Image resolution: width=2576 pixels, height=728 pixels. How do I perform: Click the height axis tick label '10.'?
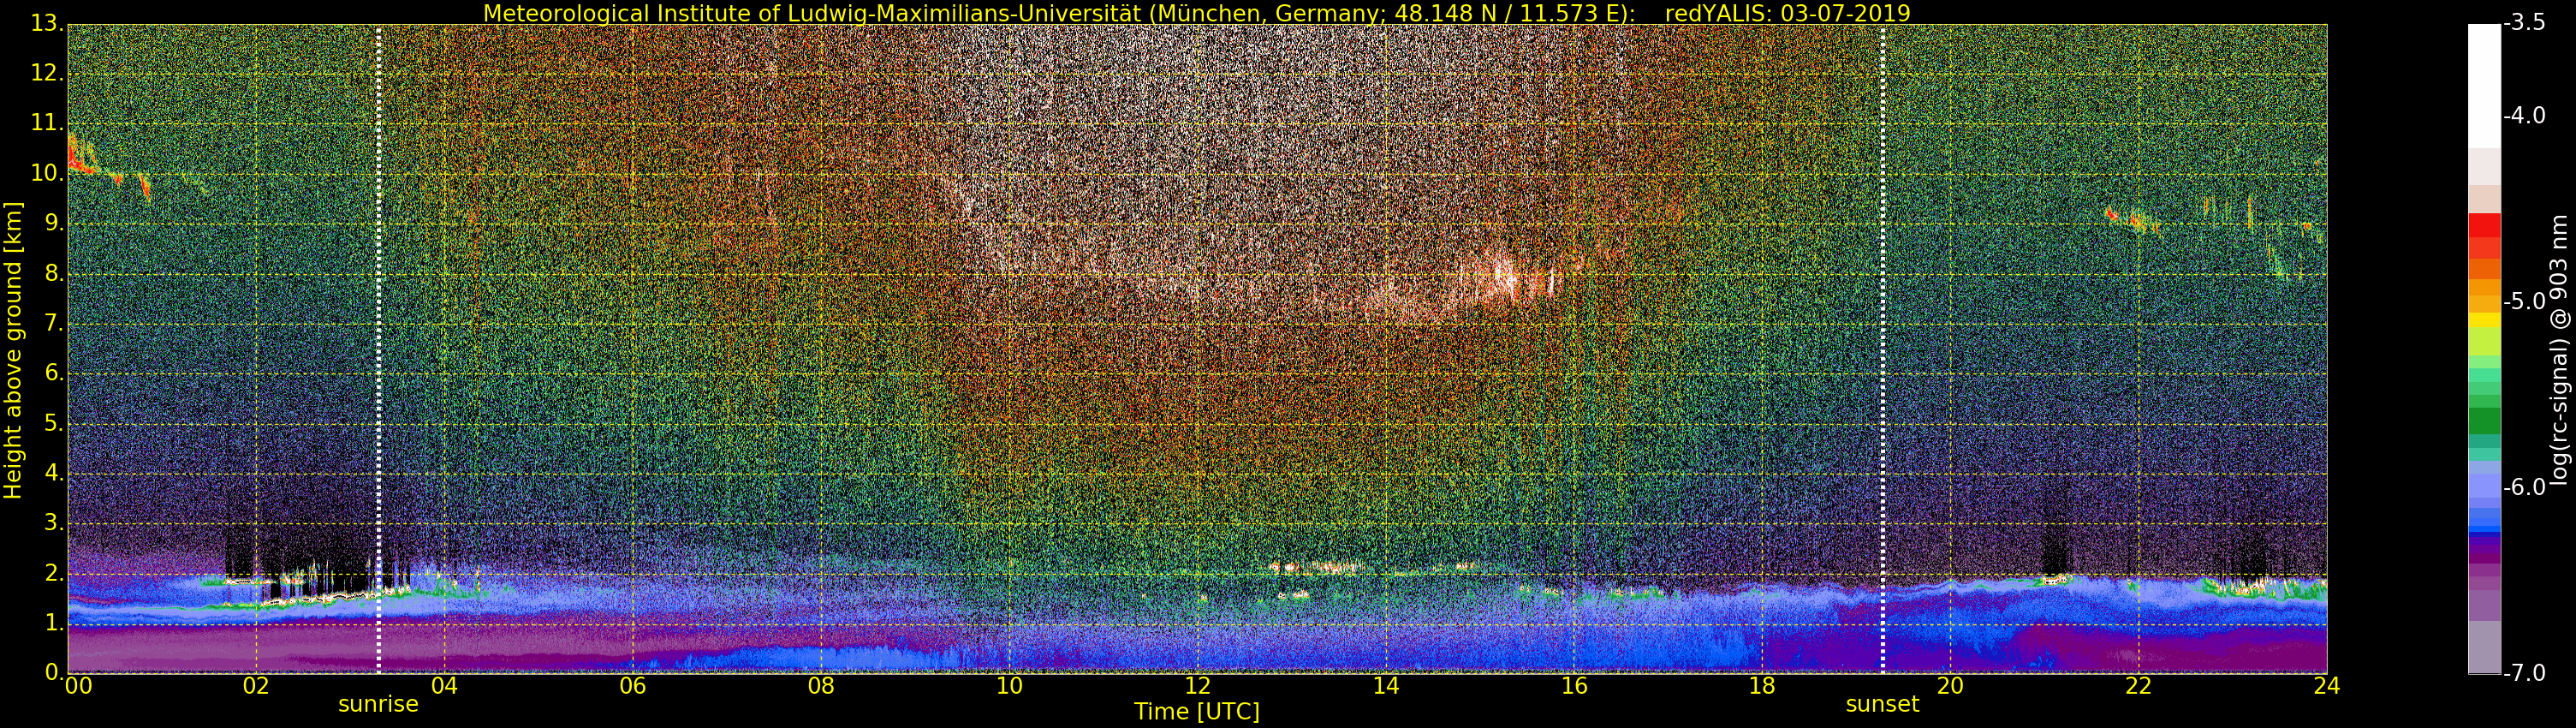click(47, 173)
